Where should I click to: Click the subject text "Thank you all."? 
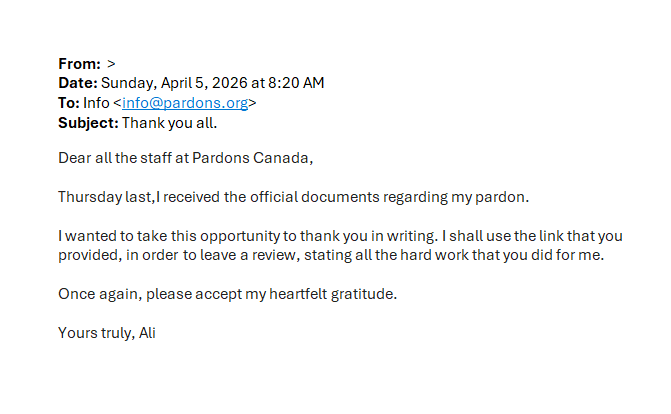coord(169,123)
